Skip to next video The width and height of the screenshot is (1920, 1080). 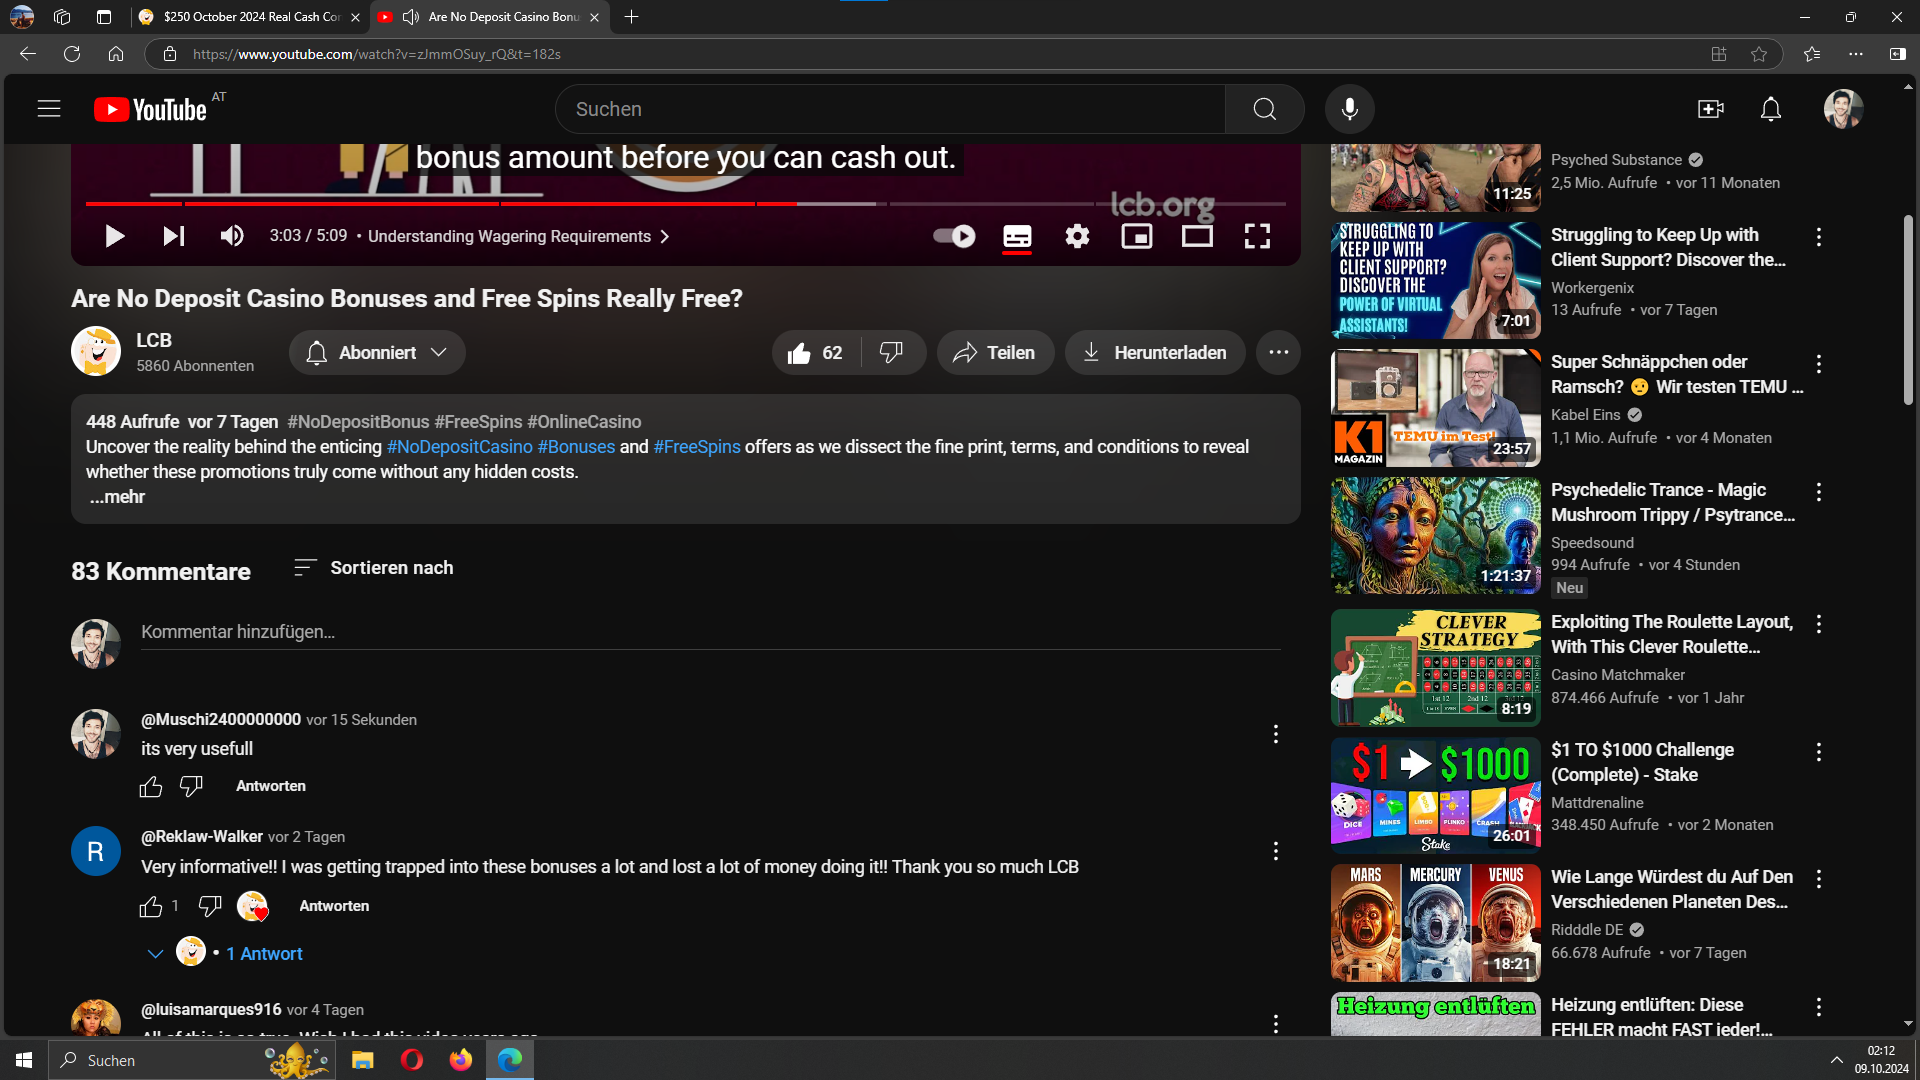coord(173,236)
